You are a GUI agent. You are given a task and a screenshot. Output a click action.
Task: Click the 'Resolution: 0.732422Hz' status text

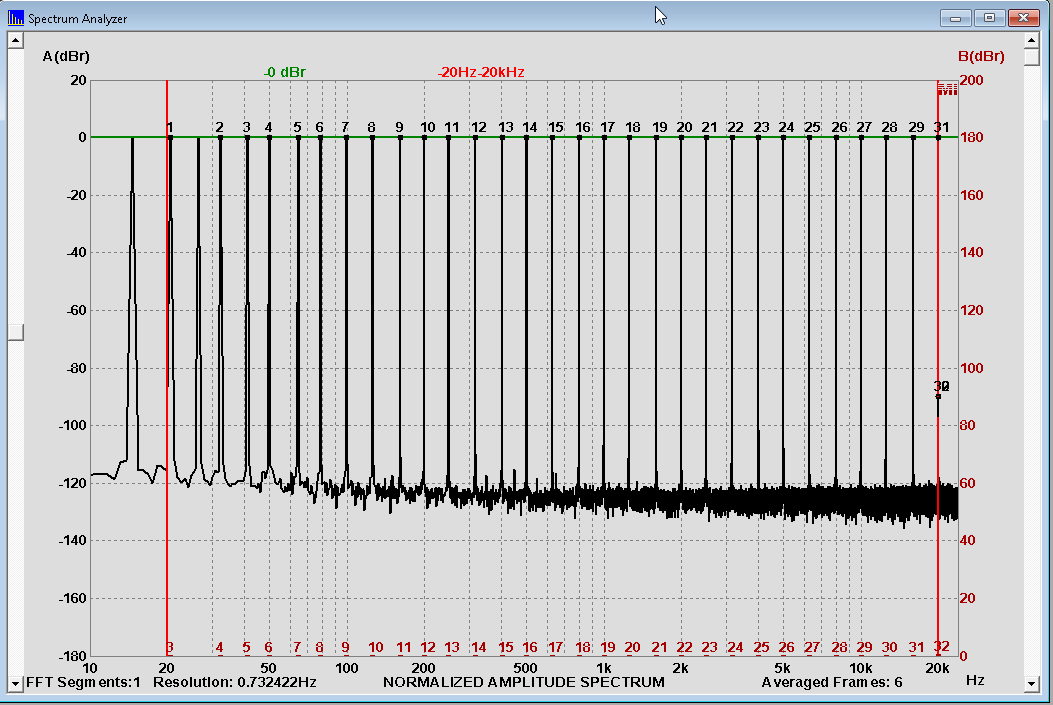click(234, 682)
